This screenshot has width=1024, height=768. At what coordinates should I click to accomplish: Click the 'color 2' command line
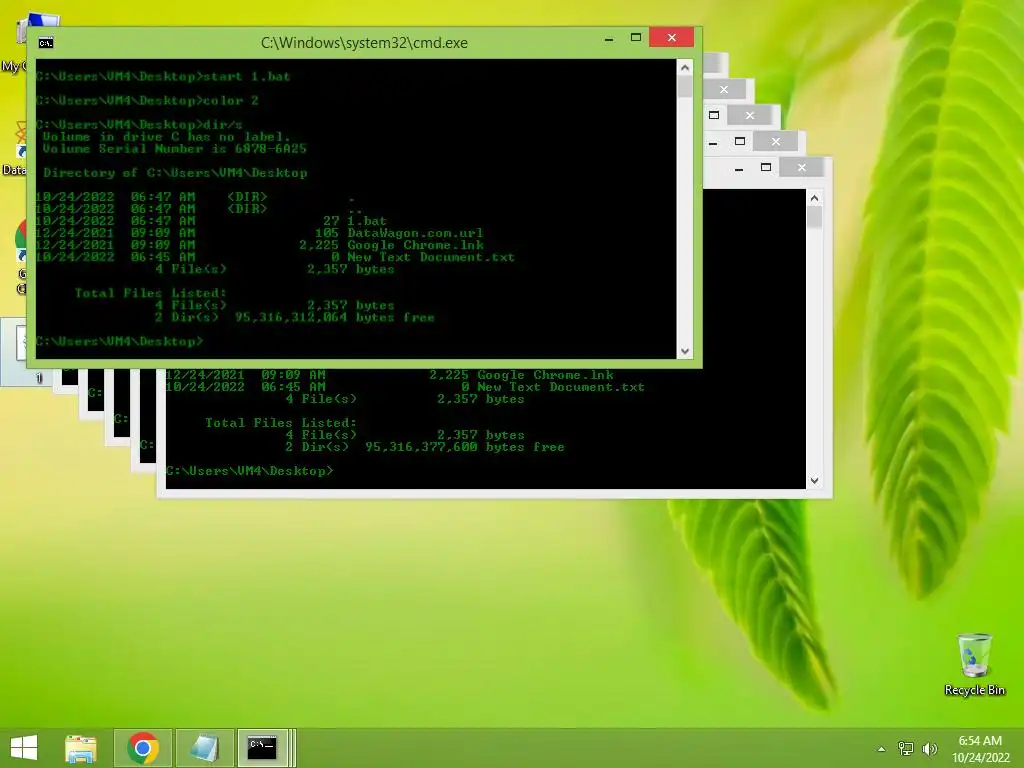tap(231, 101)
